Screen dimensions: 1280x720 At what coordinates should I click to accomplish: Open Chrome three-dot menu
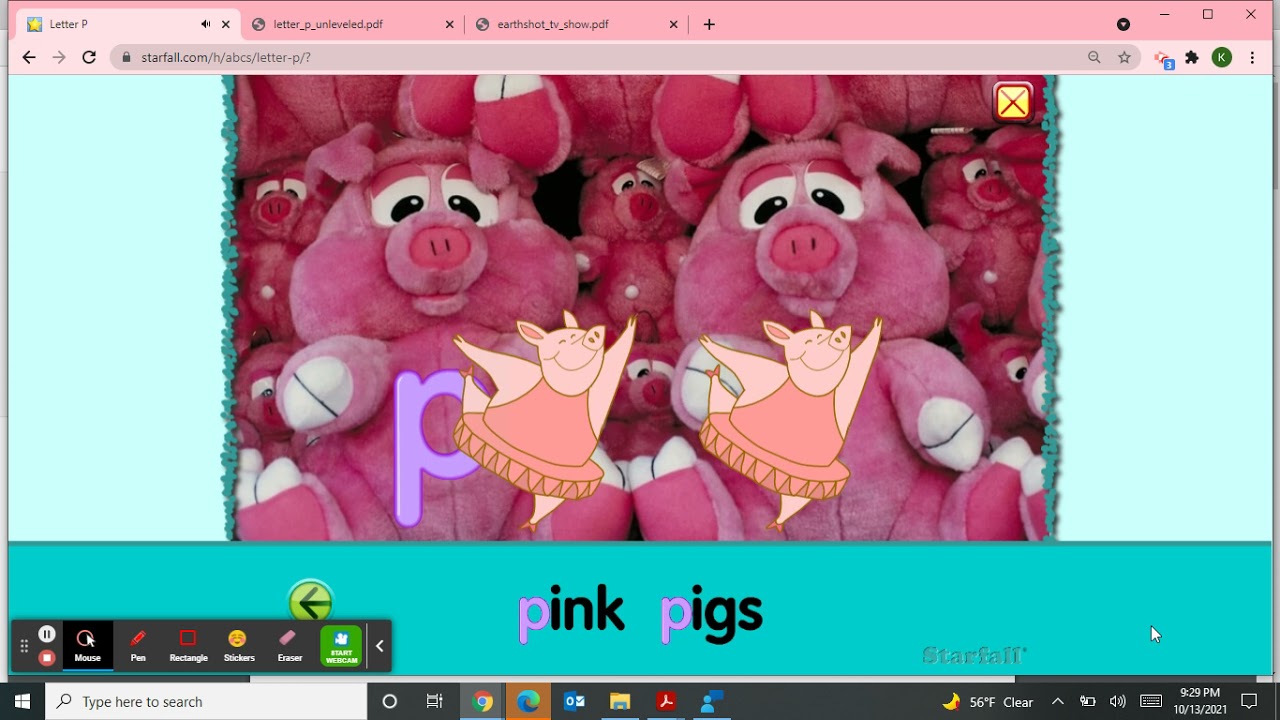pyautogui.click(x=1252, y=57)
